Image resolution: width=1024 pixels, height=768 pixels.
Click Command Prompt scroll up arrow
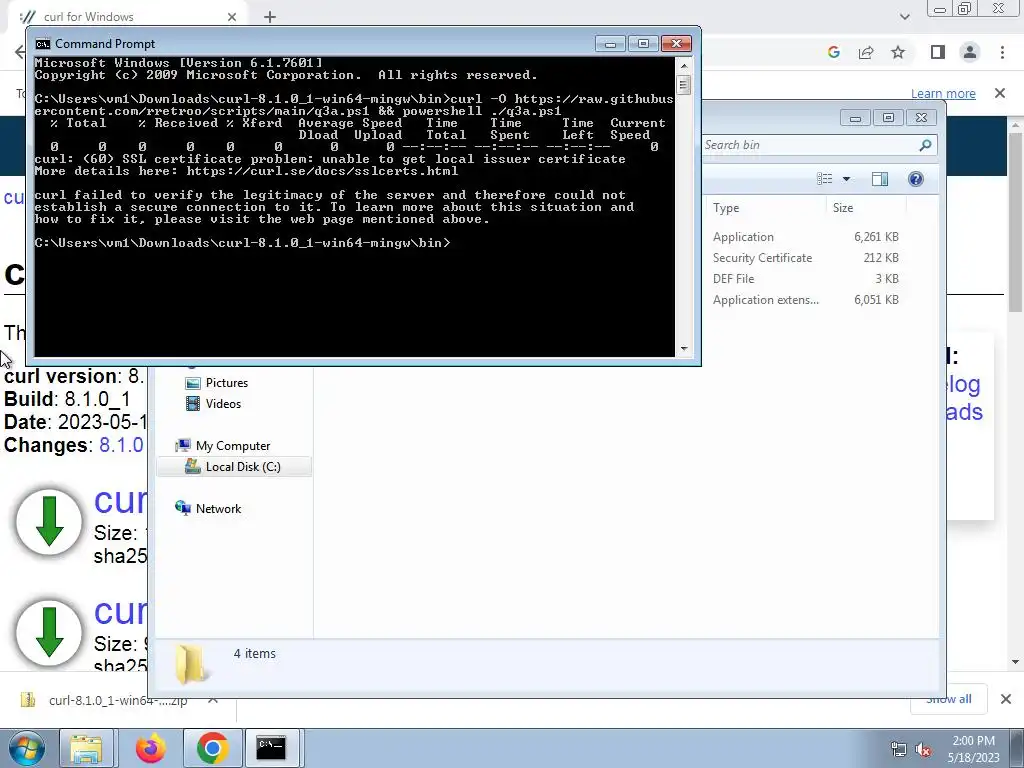pos(684,65)
